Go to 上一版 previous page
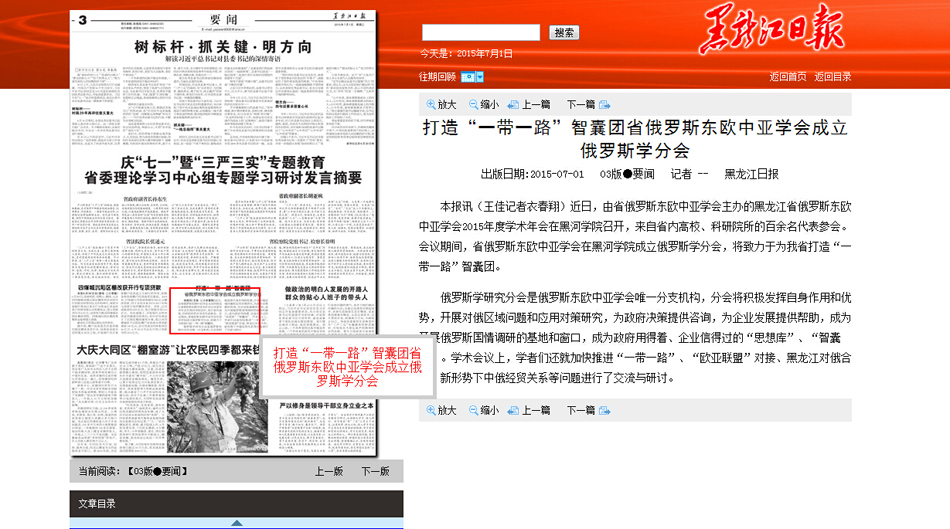Screen dimensions: 950x529 [329, 471]
